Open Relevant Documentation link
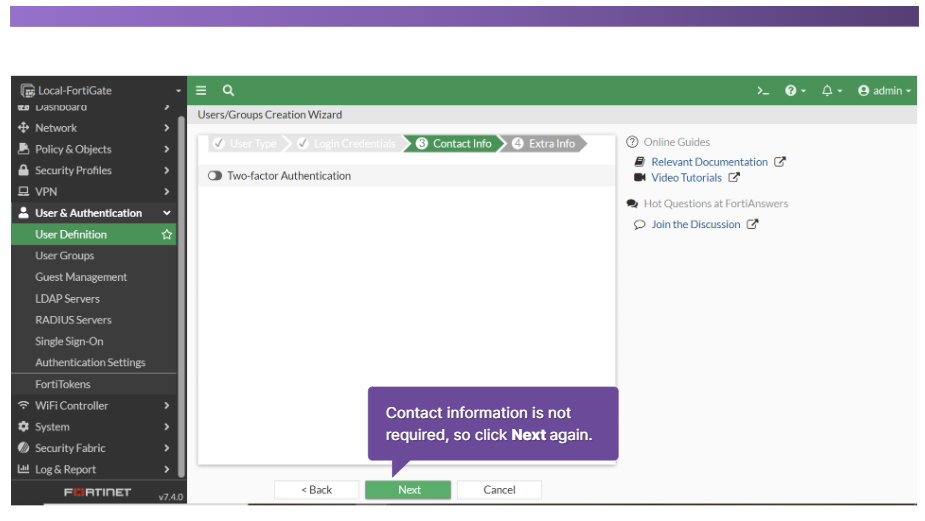The height and width of the screenshot is (521, 925). point(709,162)
